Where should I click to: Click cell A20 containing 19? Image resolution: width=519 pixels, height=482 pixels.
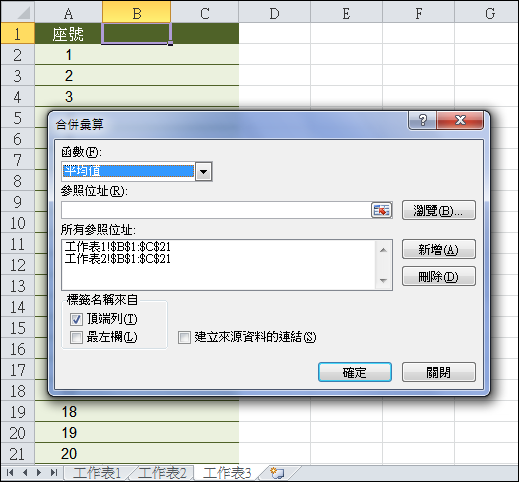[x=68, y=432]
